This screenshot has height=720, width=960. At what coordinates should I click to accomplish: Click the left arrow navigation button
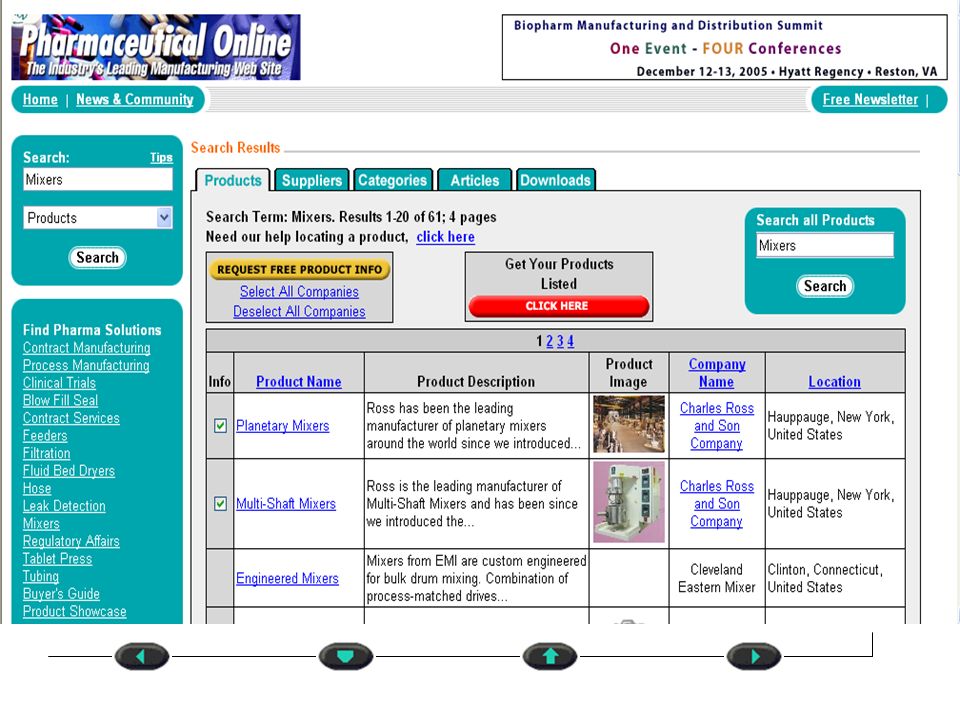[141, 656]
